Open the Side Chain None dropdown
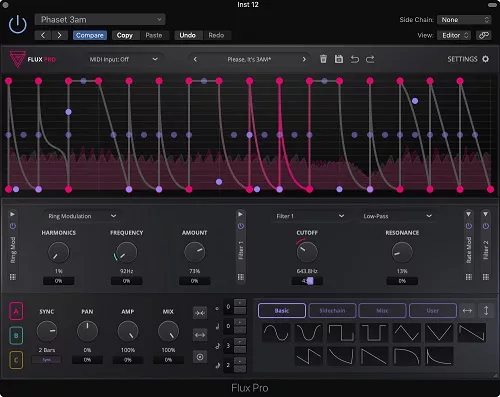500x397 pixels. pos(464,20)
